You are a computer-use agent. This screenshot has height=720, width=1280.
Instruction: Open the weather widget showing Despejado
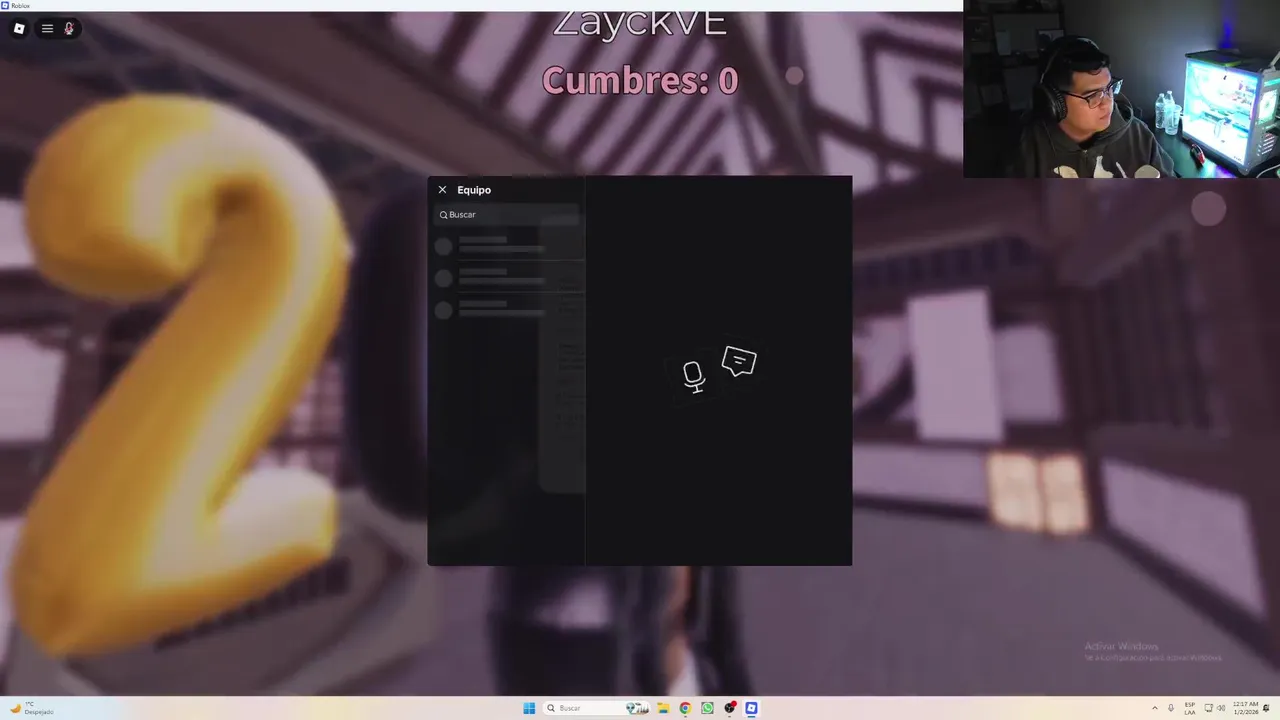coord(32,708)
